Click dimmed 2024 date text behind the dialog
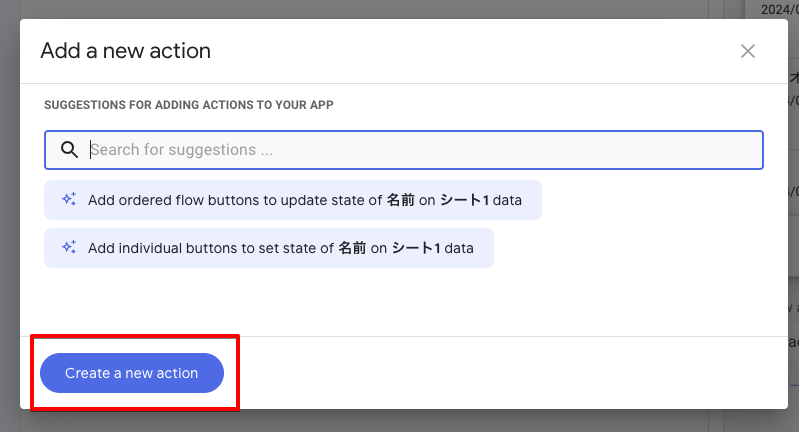The width and height of the screenshot is (799, 432). click(x=780, y=9)
